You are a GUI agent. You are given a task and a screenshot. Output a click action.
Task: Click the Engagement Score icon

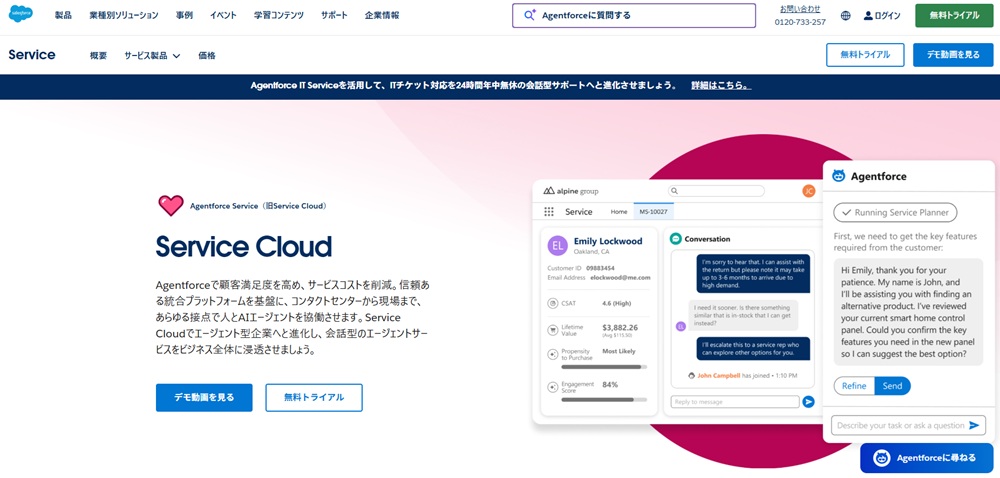(x=552, y=387)
